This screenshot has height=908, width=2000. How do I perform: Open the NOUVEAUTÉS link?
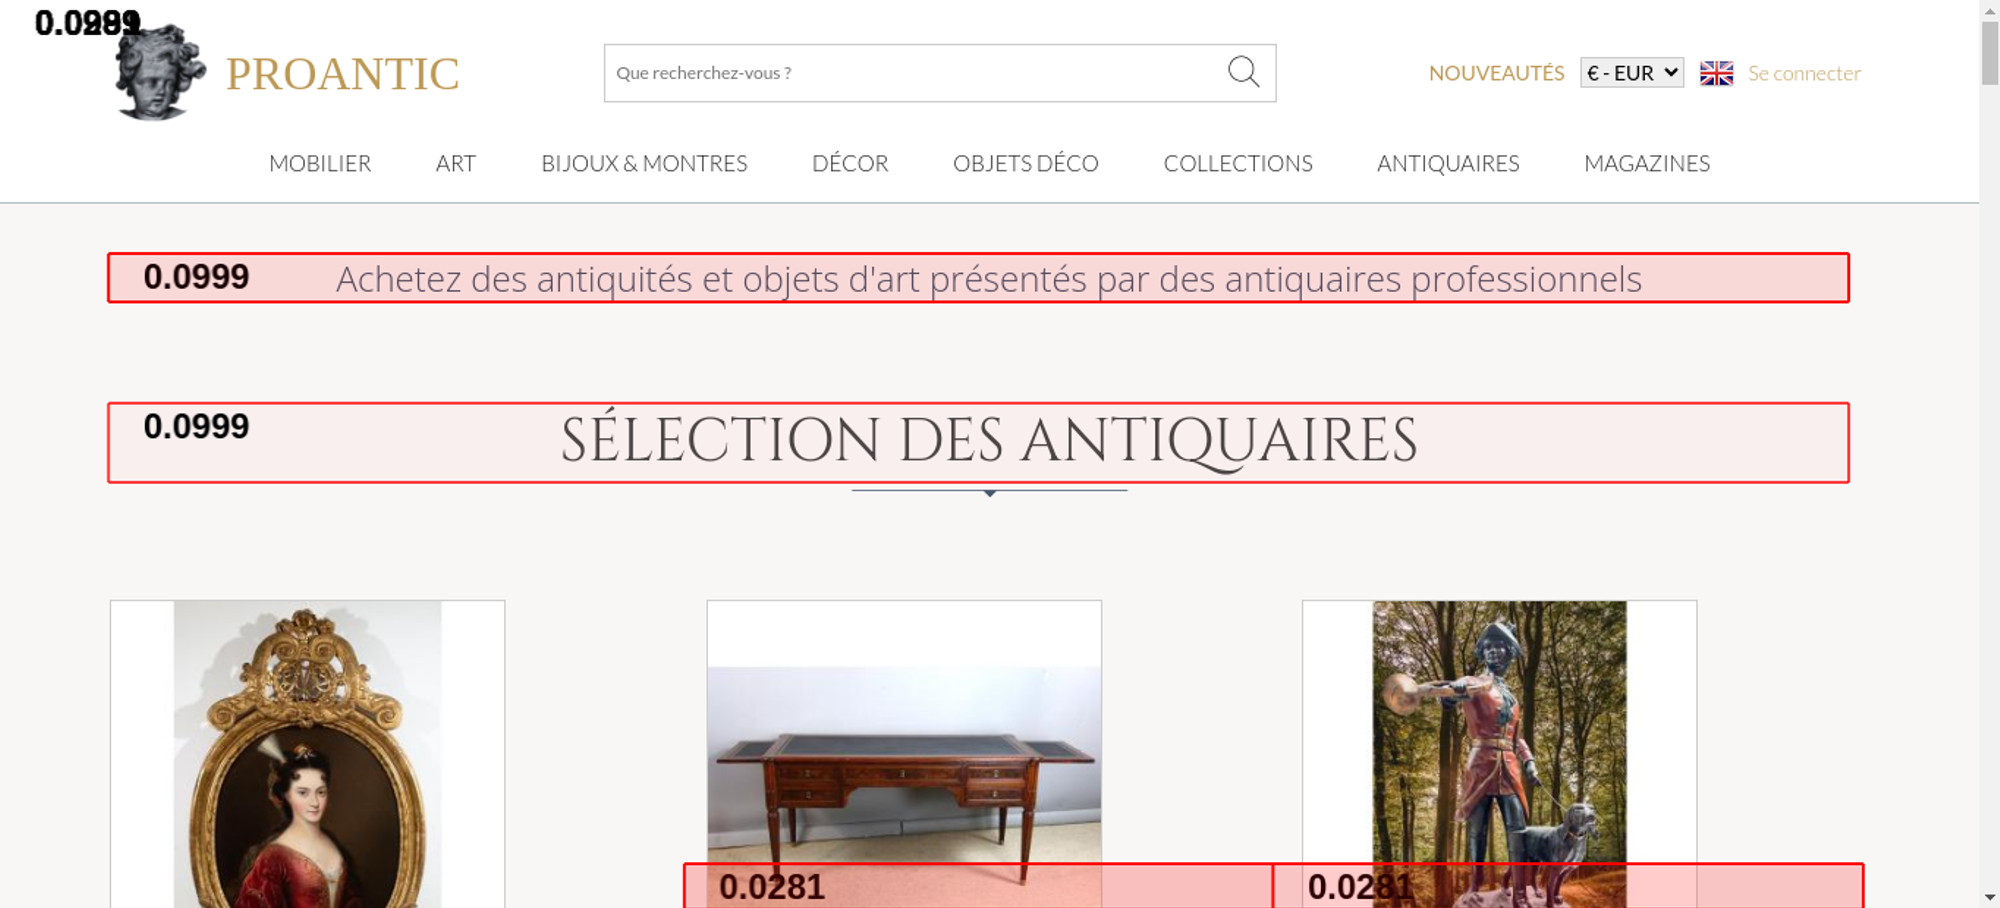1496,73
